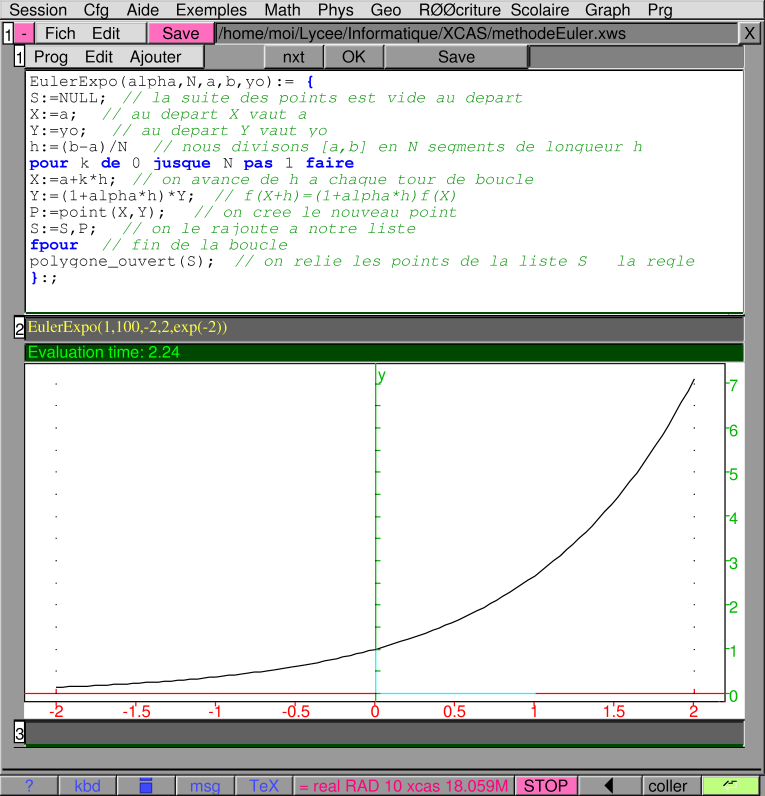The width and height of the screenshot is (765, 796).
Task: Click the pink minus collapse button
Action: click(x=24, y=34)
